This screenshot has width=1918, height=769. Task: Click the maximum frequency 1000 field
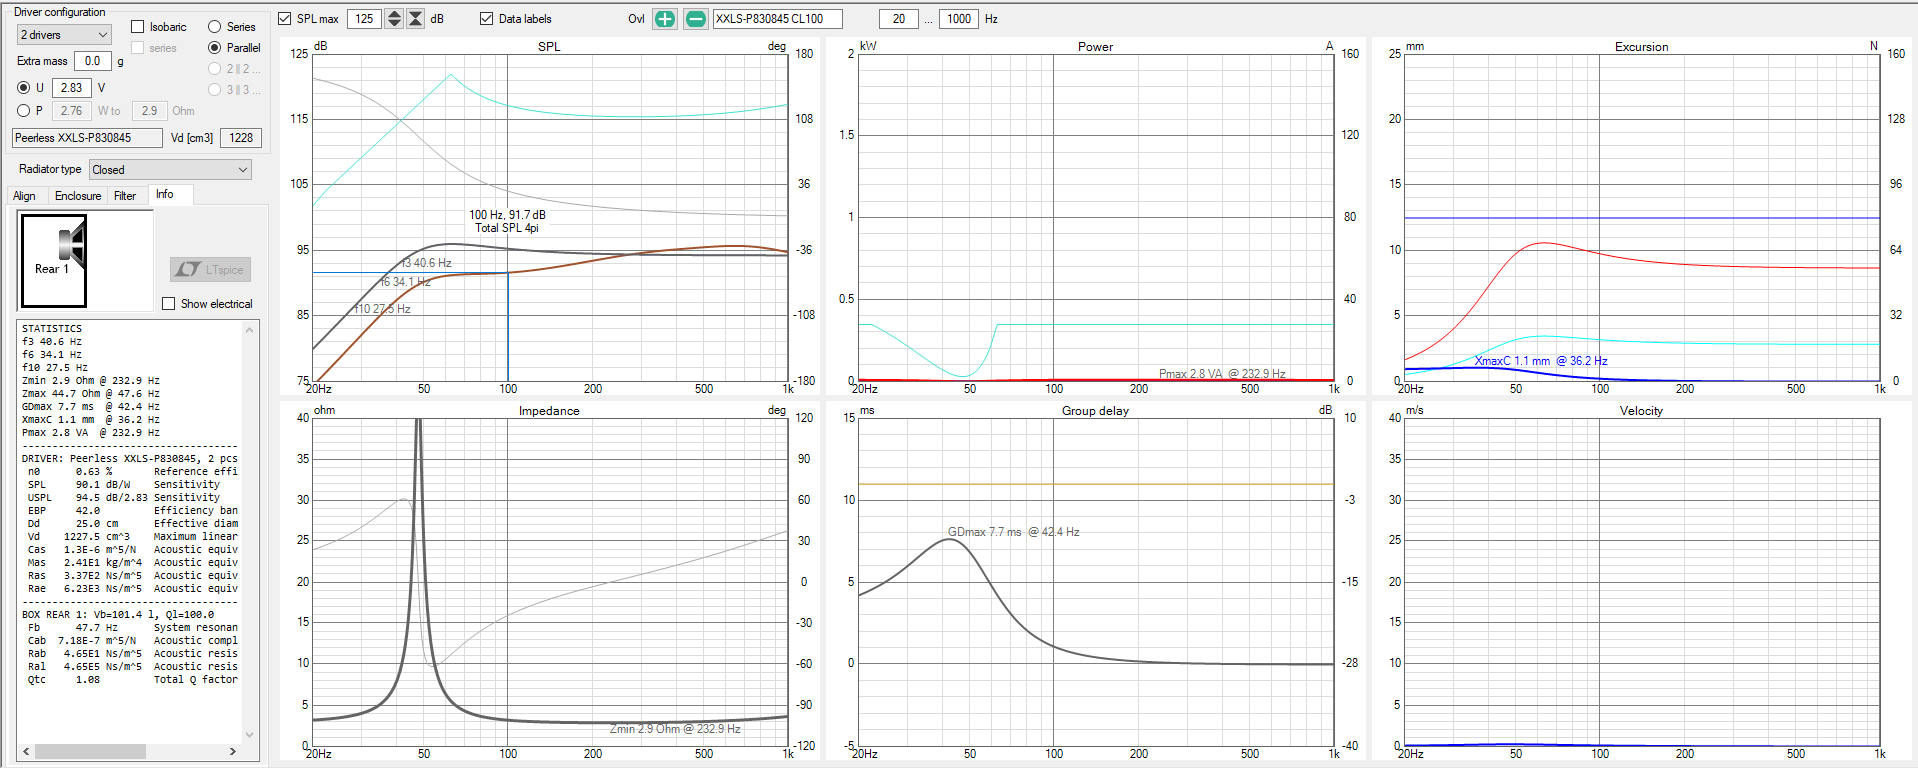point(959,19)
